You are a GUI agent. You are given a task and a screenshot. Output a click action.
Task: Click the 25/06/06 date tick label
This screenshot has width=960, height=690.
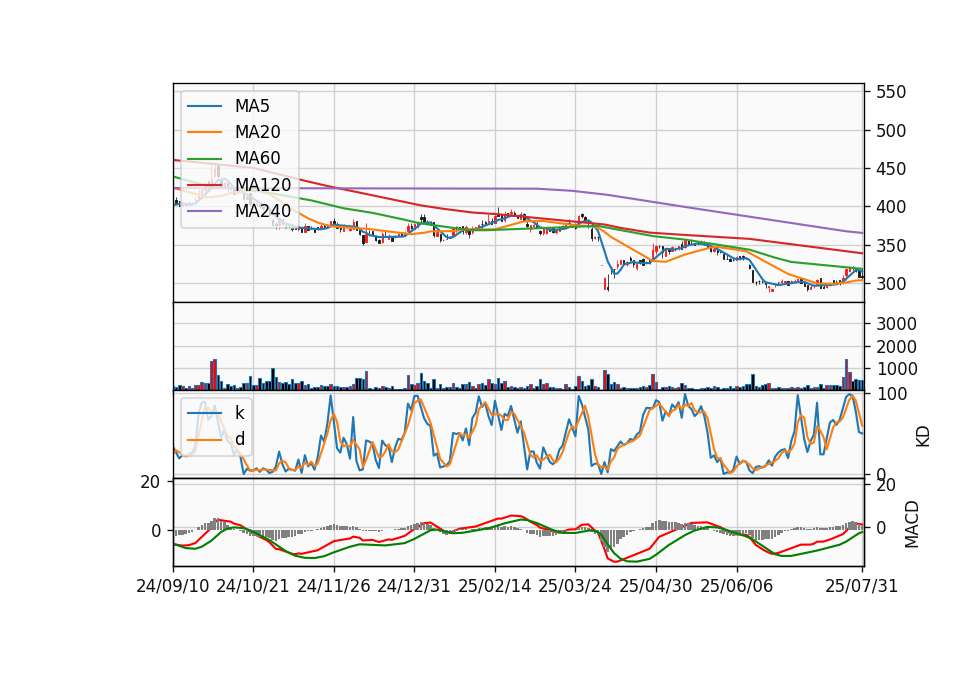click(737, 586)
